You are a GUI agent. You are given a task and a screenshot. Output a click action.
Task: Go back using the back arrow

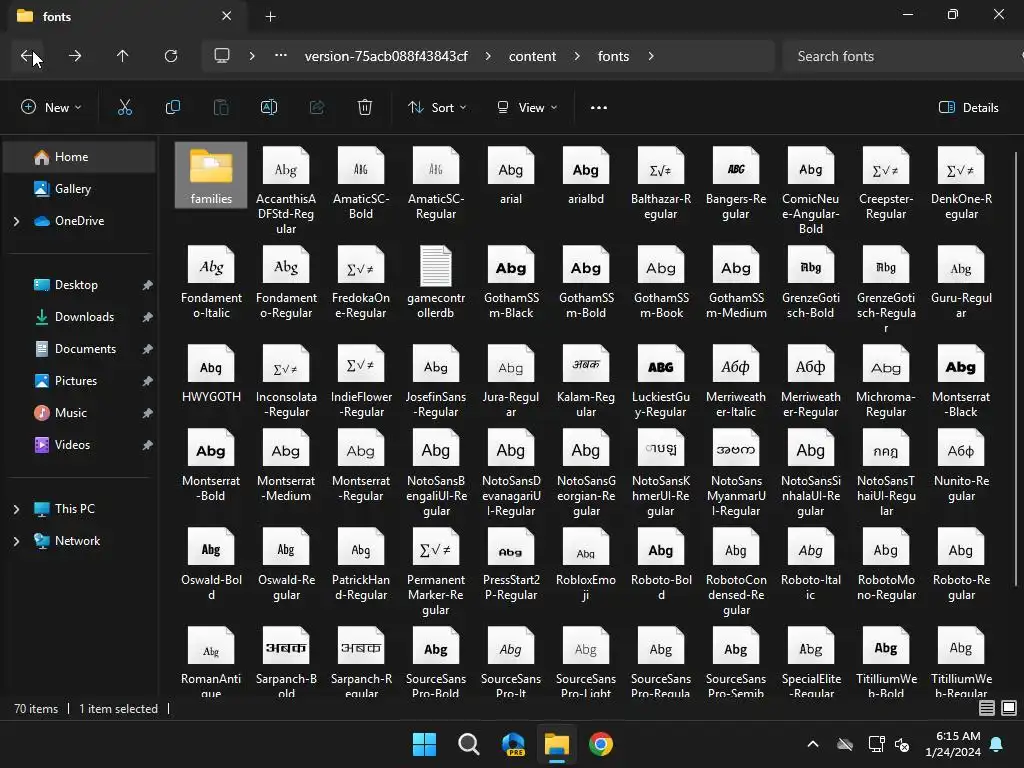coord(27,56)
